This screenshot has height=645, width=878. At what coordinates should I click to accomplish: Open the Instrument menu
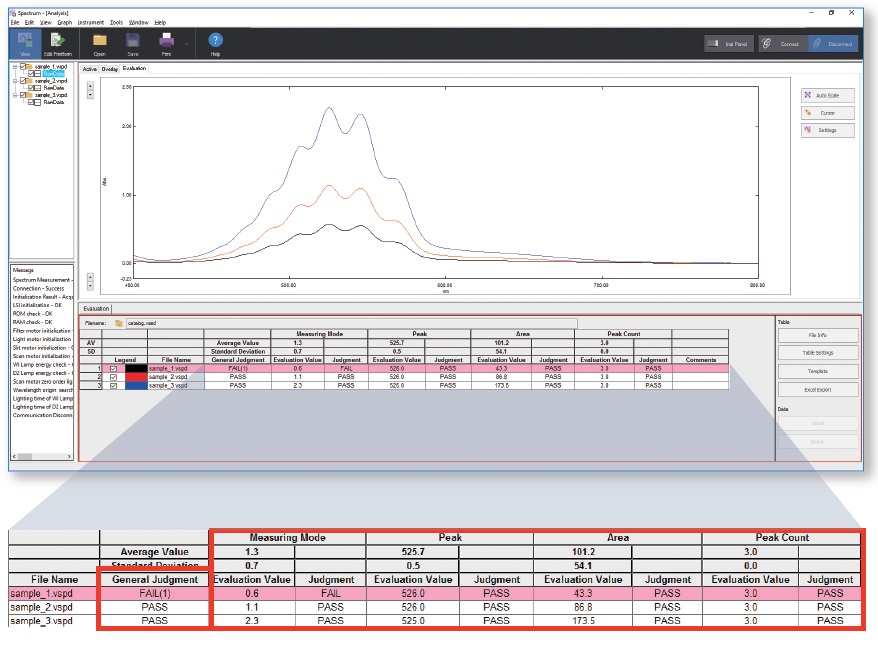[90, 22]
